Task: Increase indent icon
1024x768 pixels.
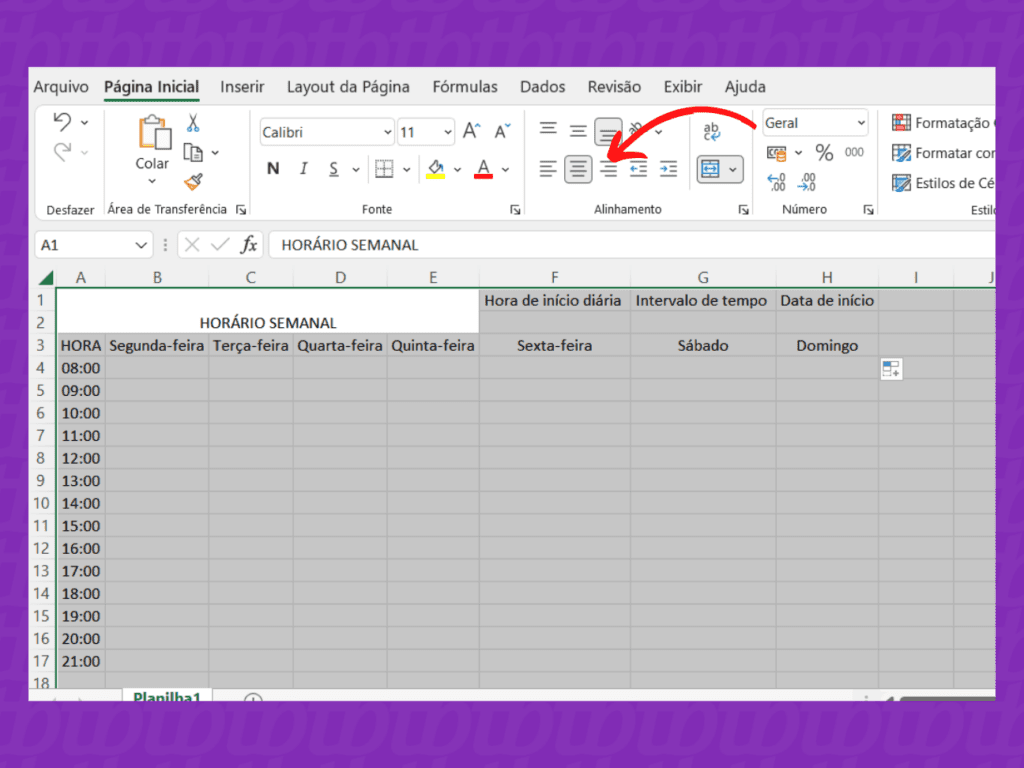Action: (x=668, y=169)
